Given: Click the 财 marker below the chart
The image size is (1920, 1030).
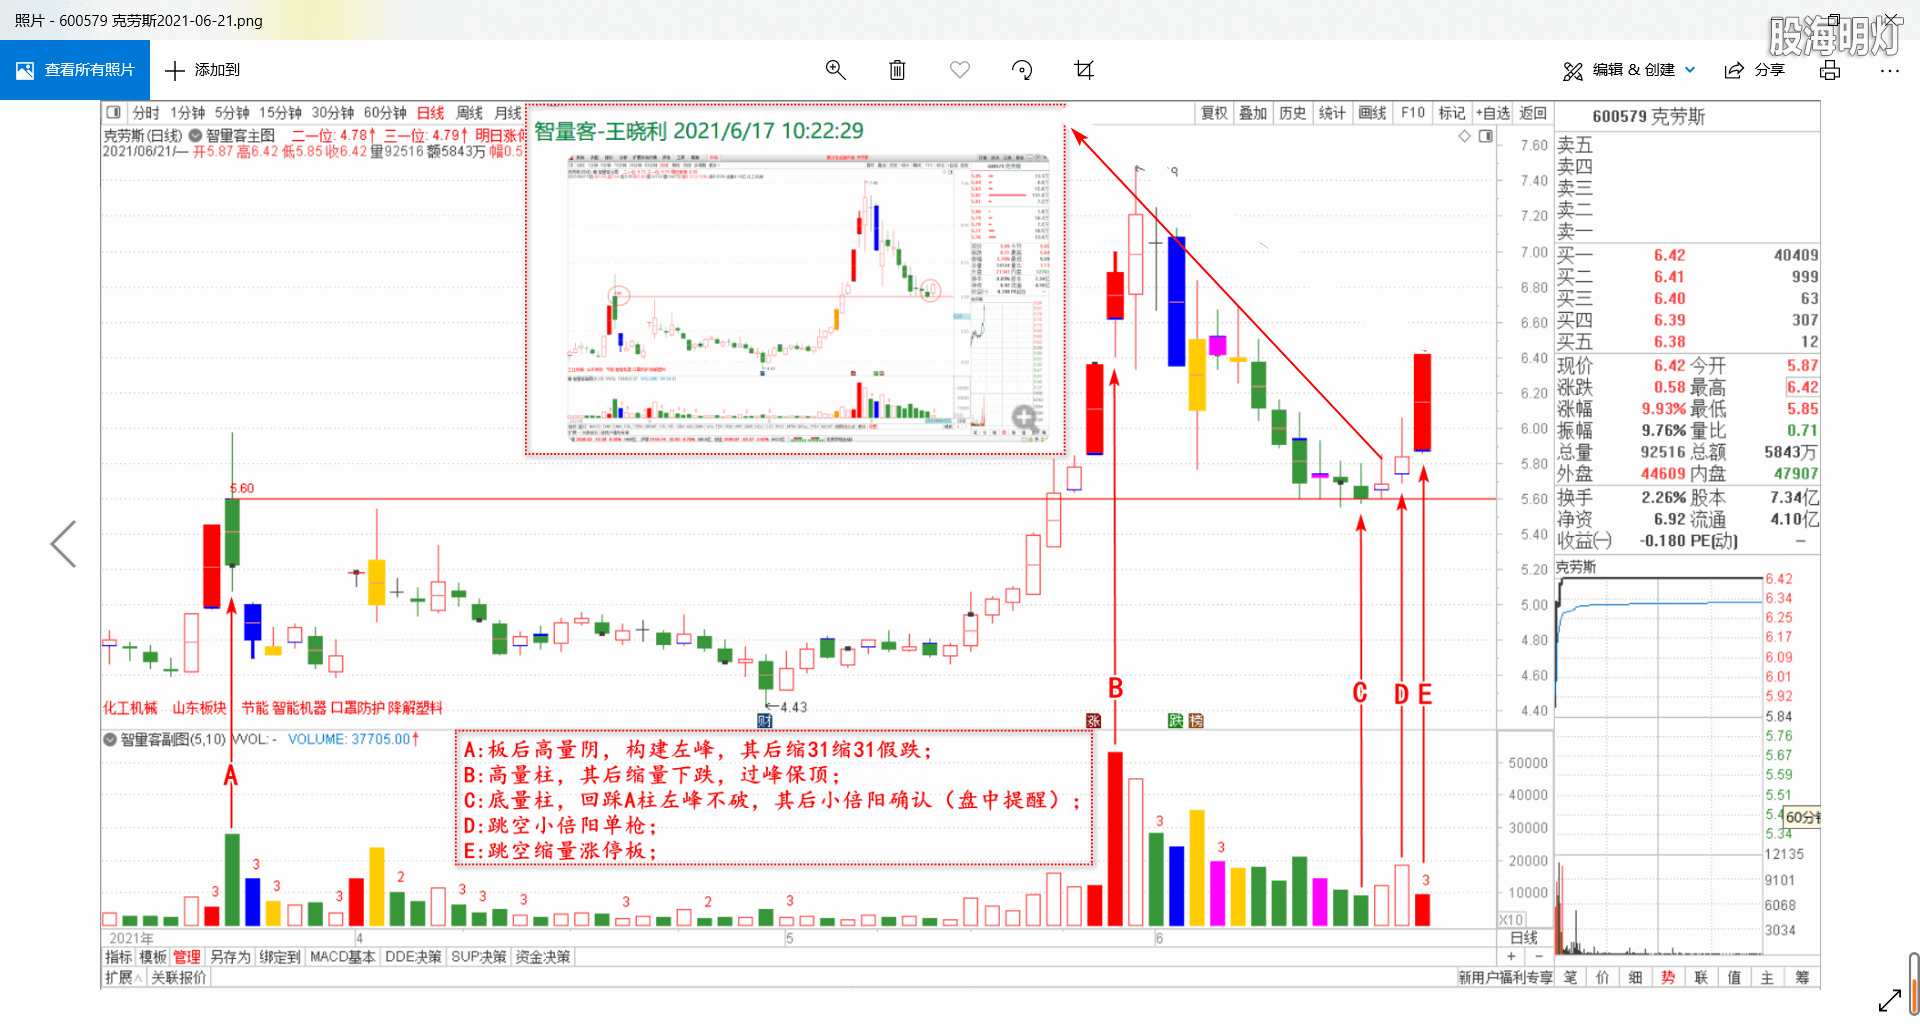Looking at the screenshot, I should (x=765, y=721).
